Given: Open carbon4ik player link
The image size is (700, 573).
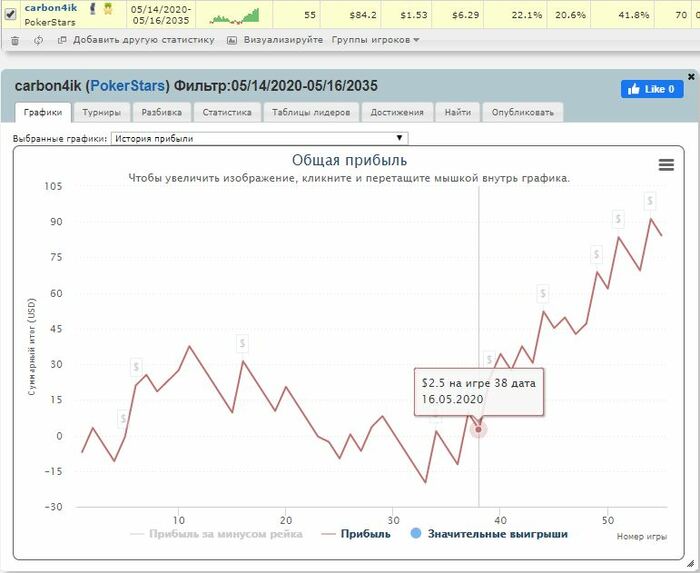Looking at the screenshot, I should tap(51, 8).
